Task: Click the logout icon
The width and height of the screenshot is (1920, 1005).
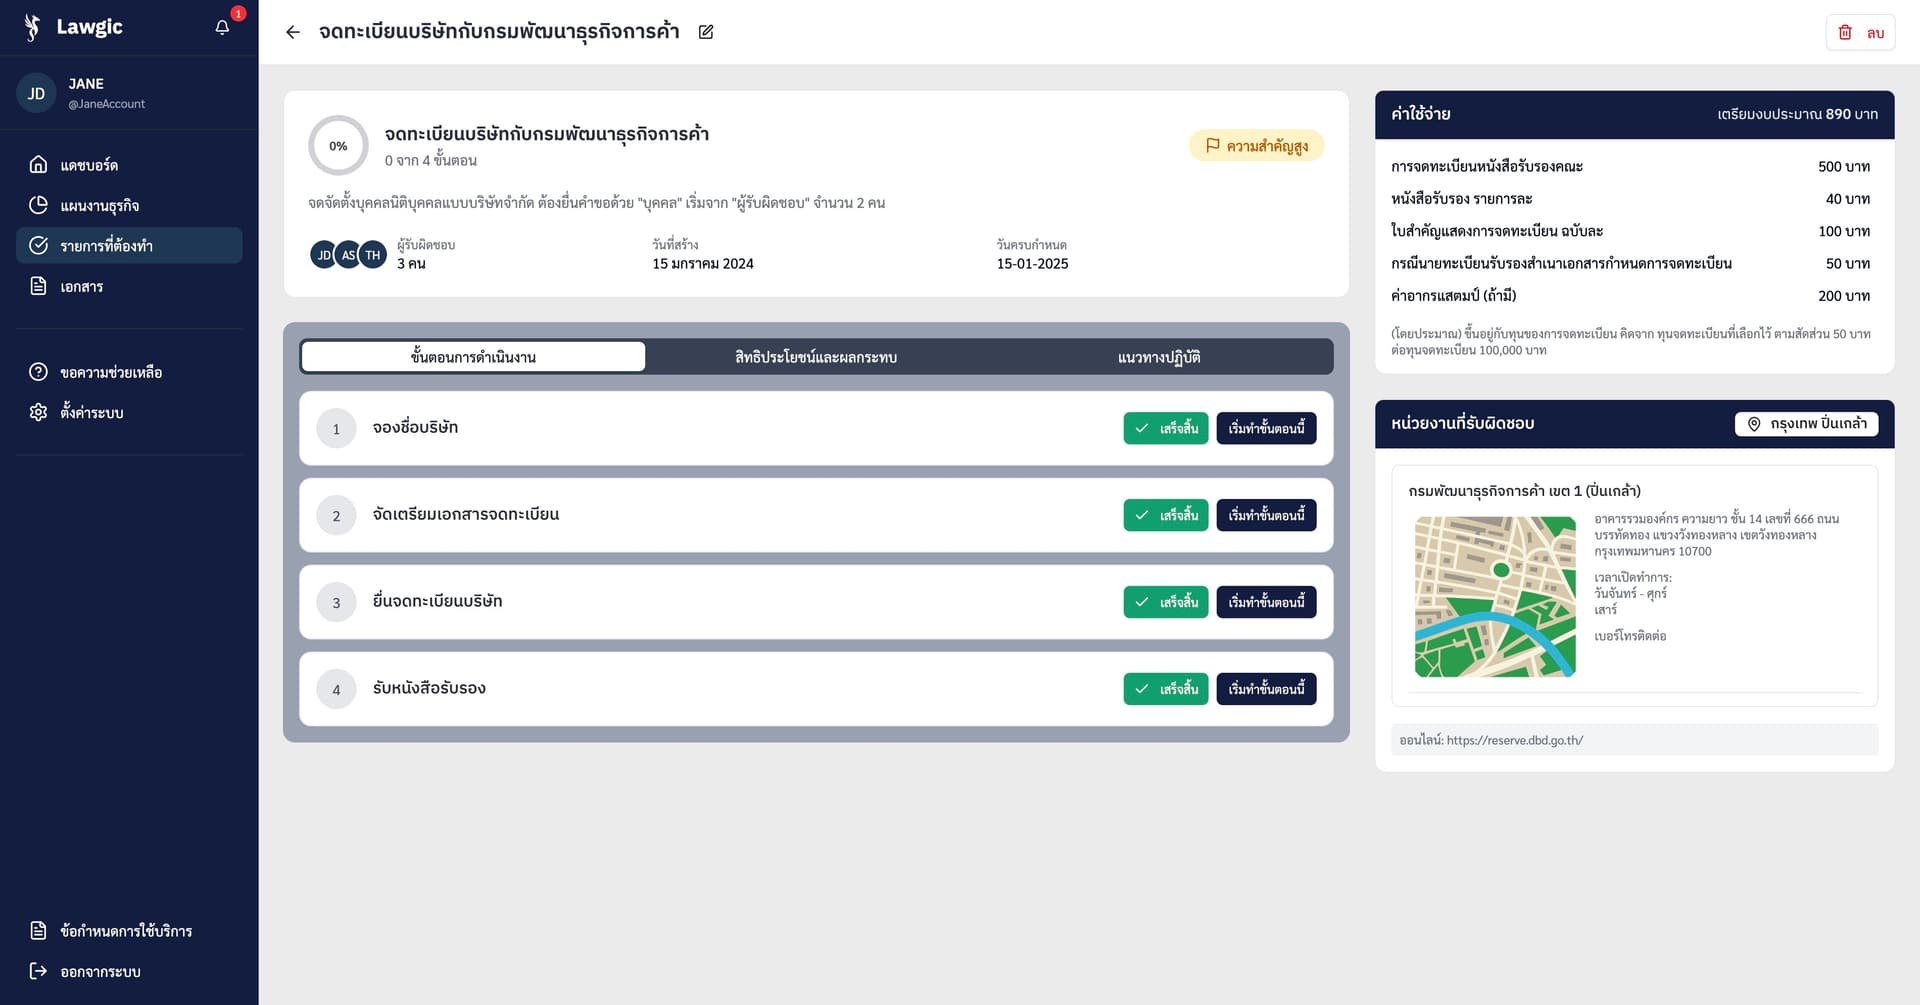Action: [38, 971]
